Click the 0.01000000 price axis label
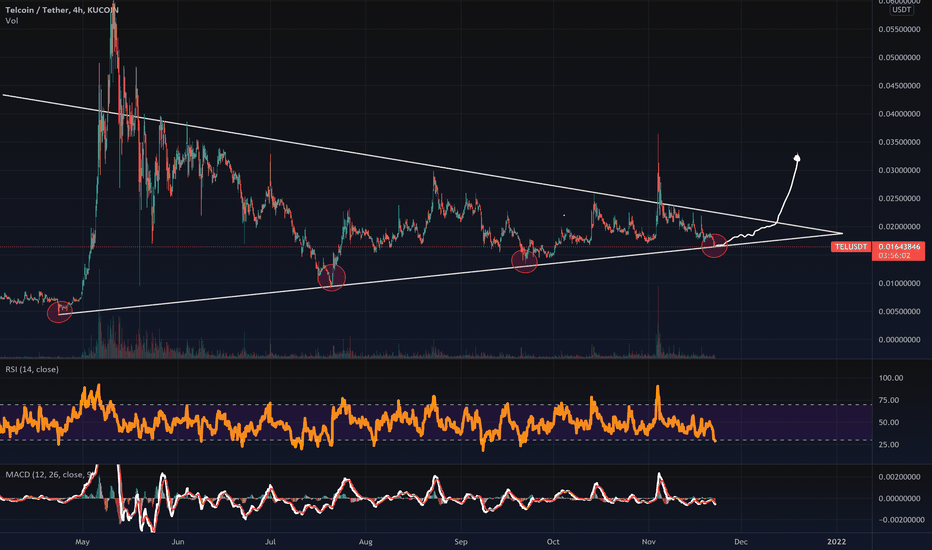 pos(899,284)
